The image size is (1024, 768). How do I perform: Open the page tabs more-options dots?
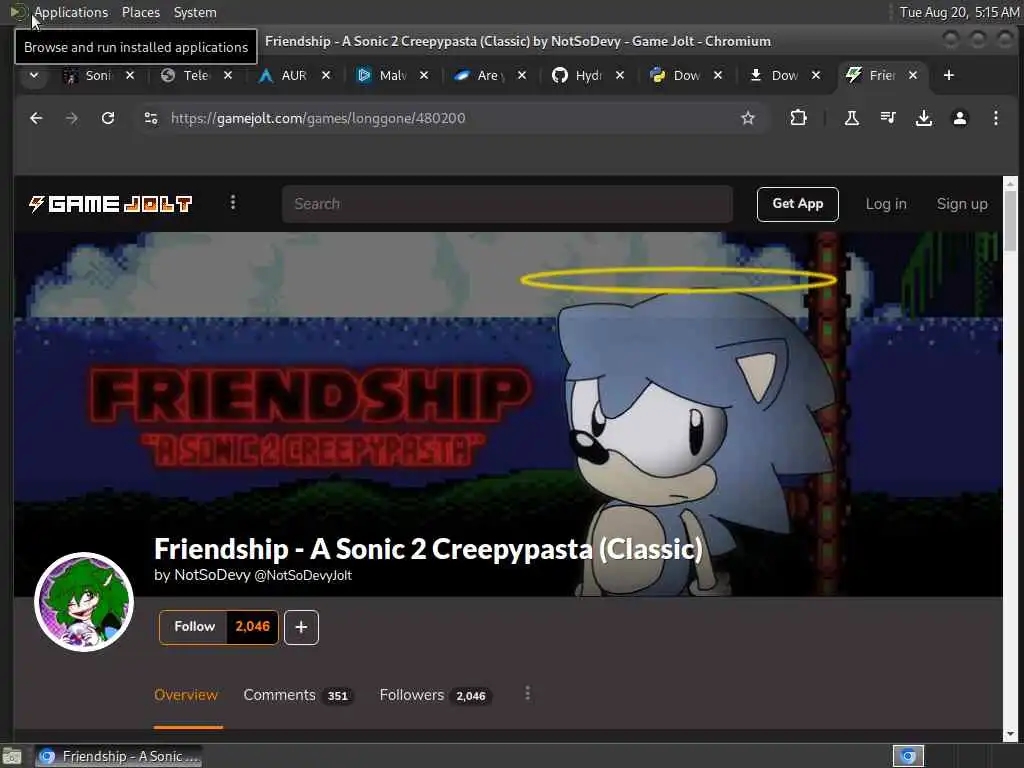[528, 694]
